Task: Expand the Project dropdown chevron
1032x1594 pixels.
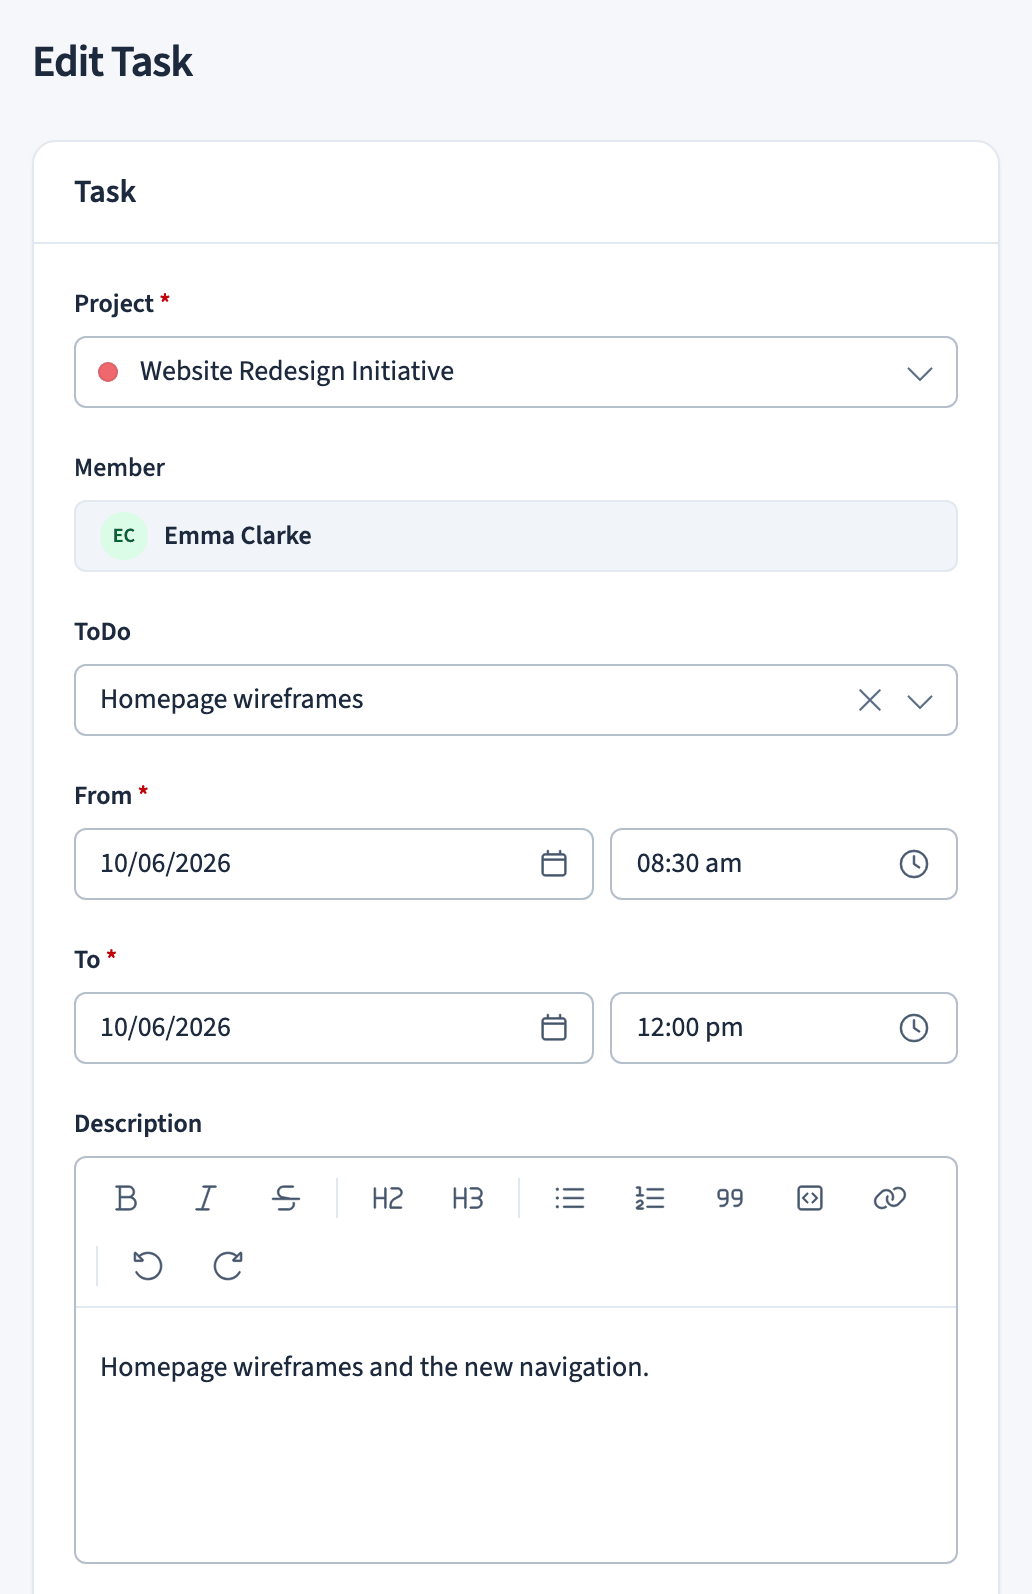Action: (x=920, y=373)
